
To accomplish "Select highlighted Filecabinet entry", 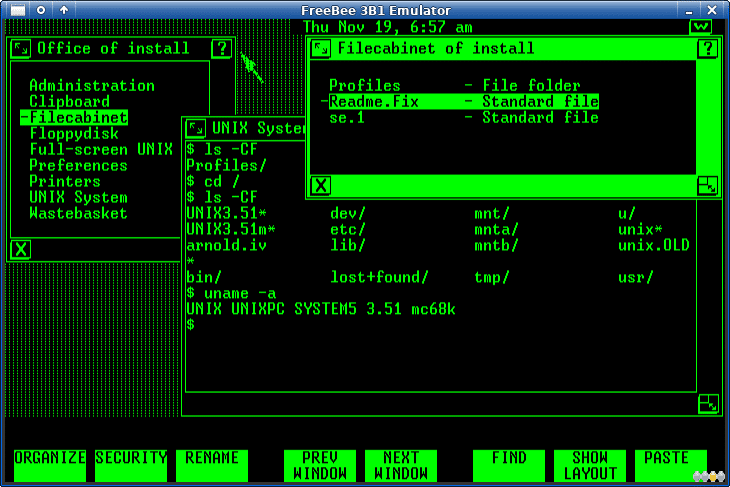I will 74,117.
